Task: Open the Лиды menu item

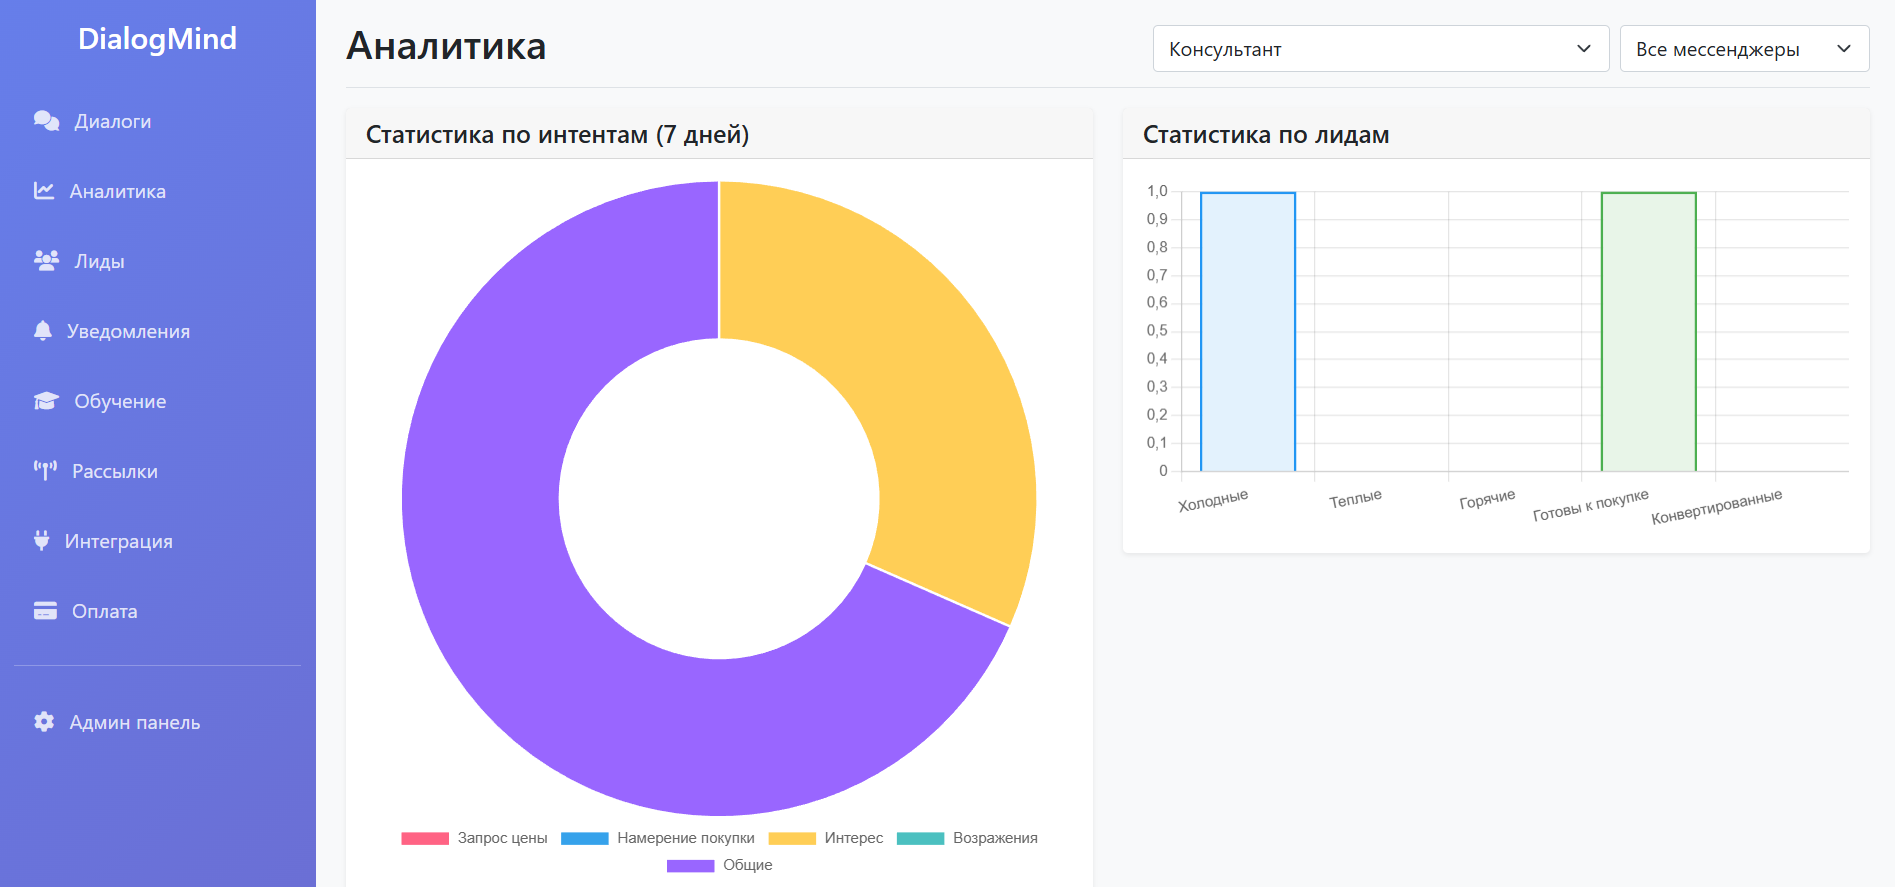Action: (99, 261)
